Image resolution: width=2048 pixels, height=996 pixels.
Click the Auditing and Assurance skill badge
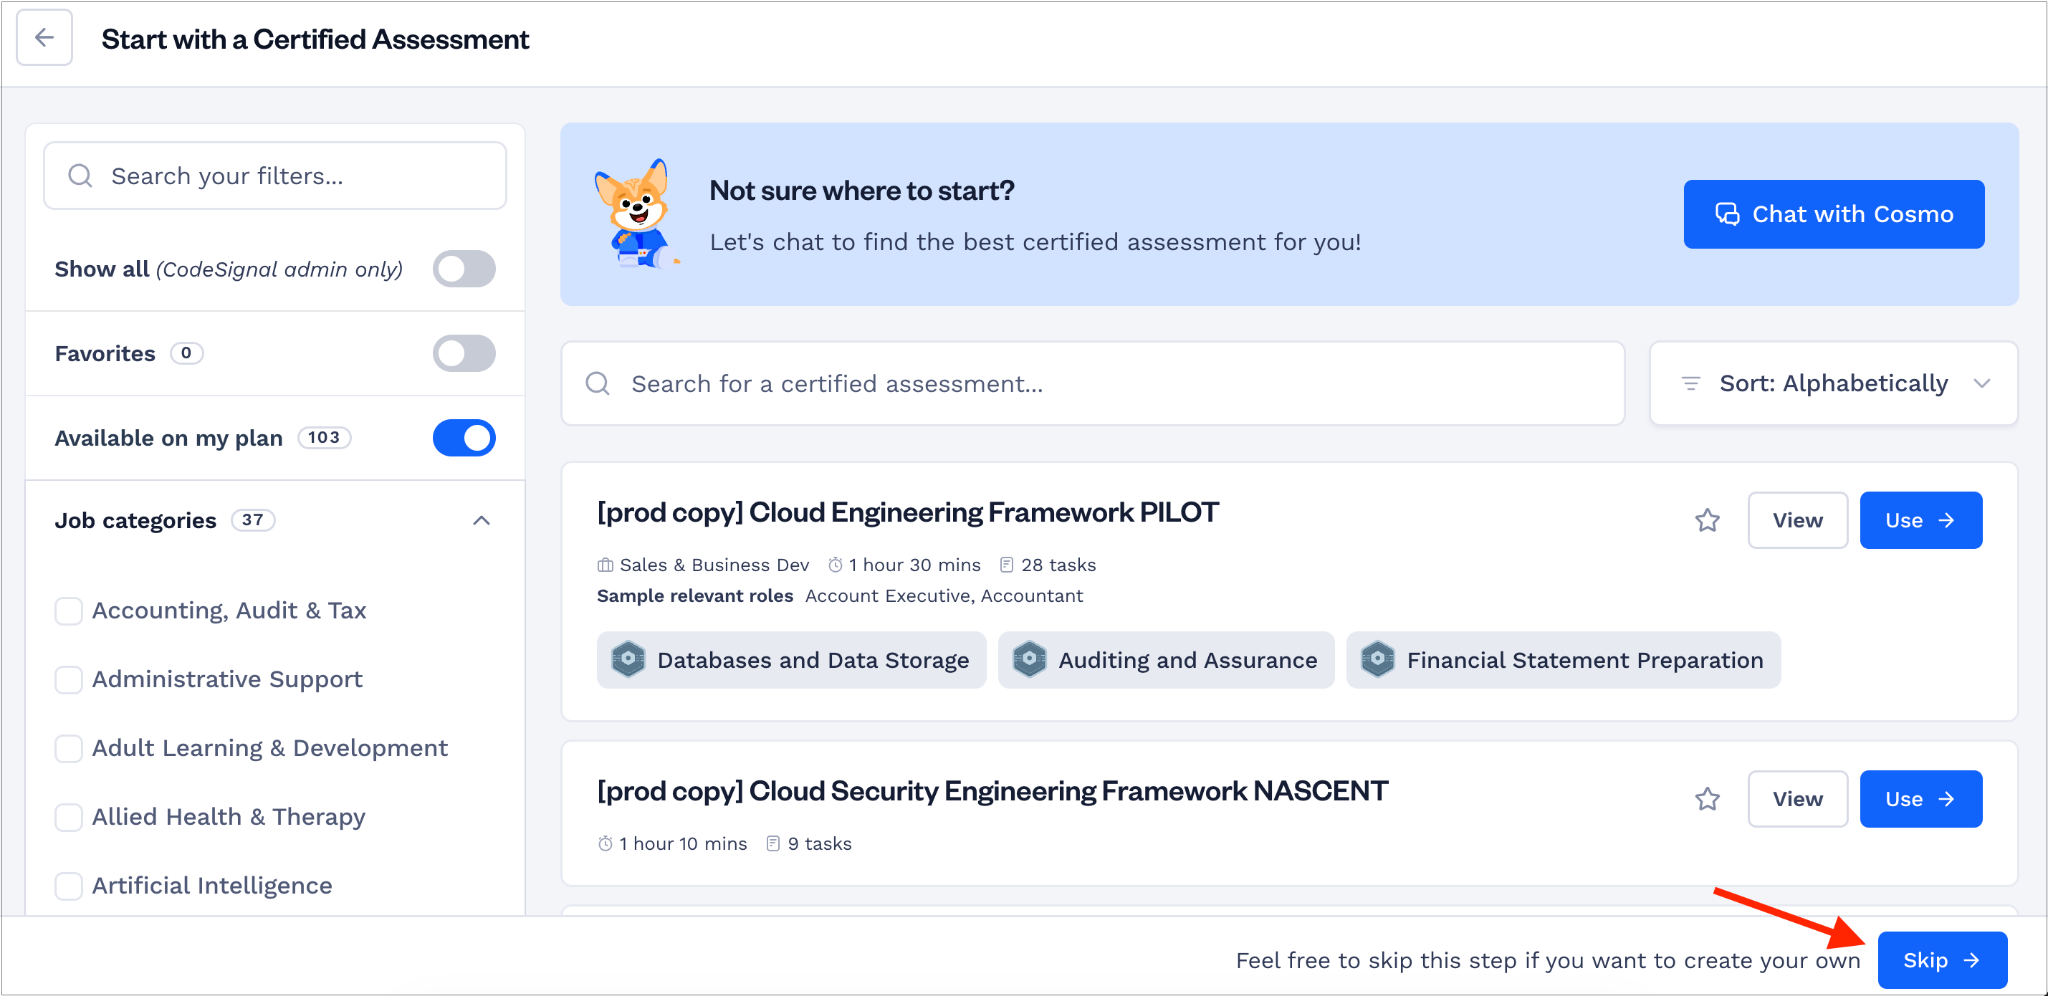pyautogui.click(x=1166, y=660)
